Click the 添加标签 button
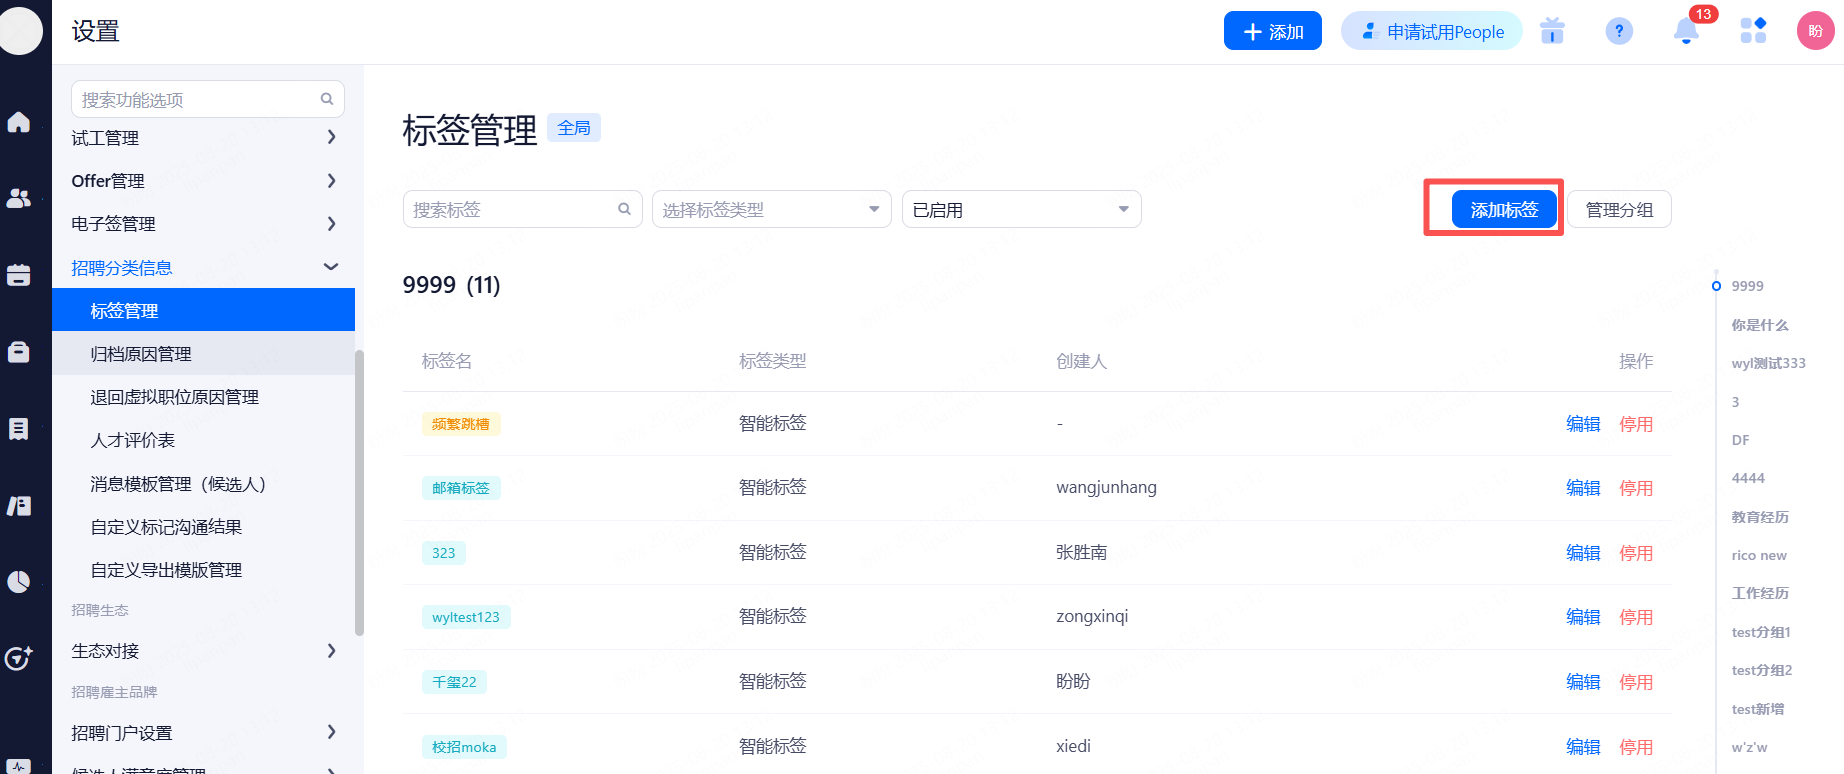 (1504, 210)
